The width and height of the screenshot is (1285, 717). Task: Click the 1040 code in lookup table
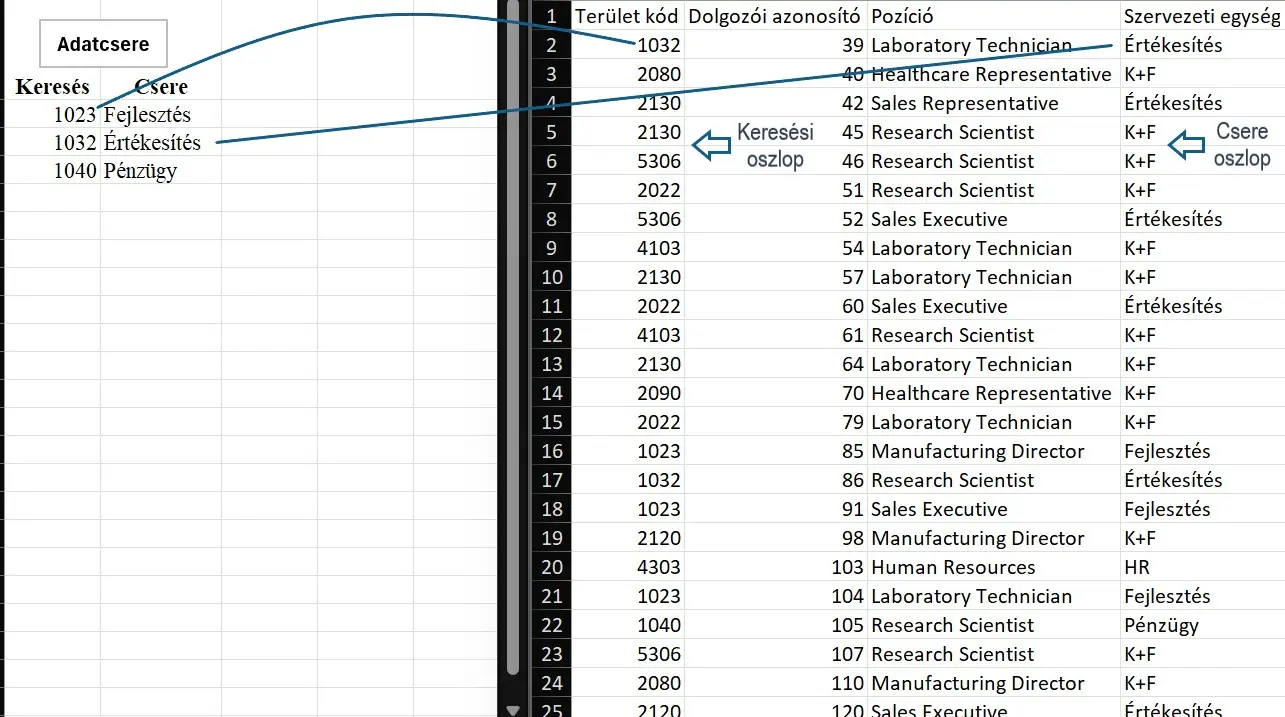(75, 171)
